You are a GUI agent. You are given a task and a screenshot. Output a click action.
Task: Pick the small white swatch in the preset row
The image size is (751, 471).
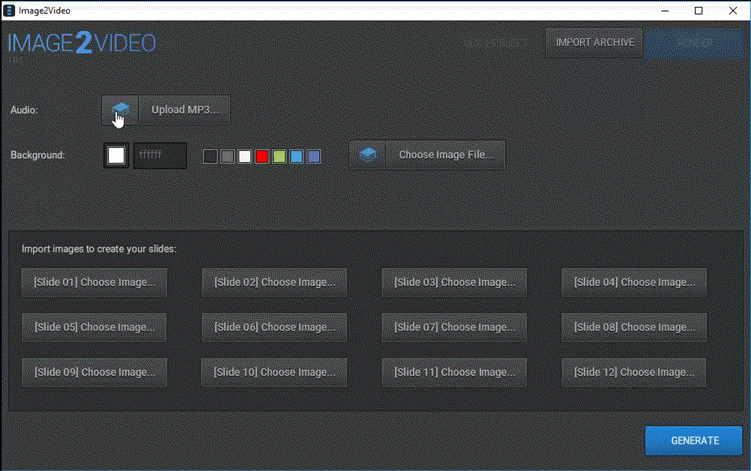(x=245, y=156)
